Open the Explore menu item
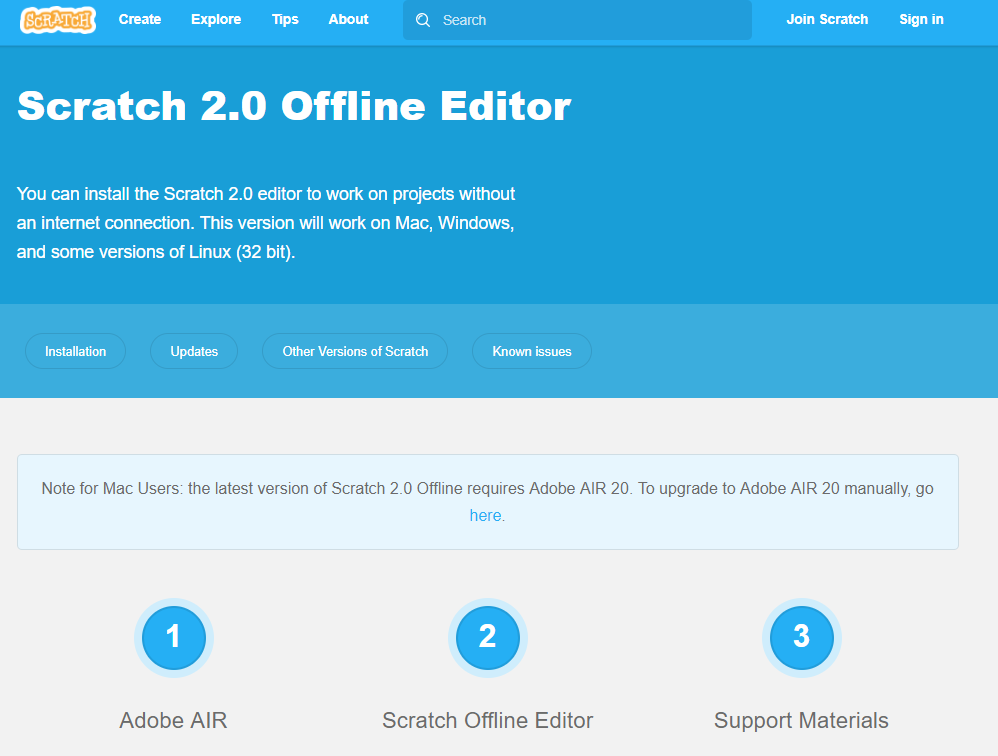The height and width of the screenshot is (756, 998). [216, 20]
